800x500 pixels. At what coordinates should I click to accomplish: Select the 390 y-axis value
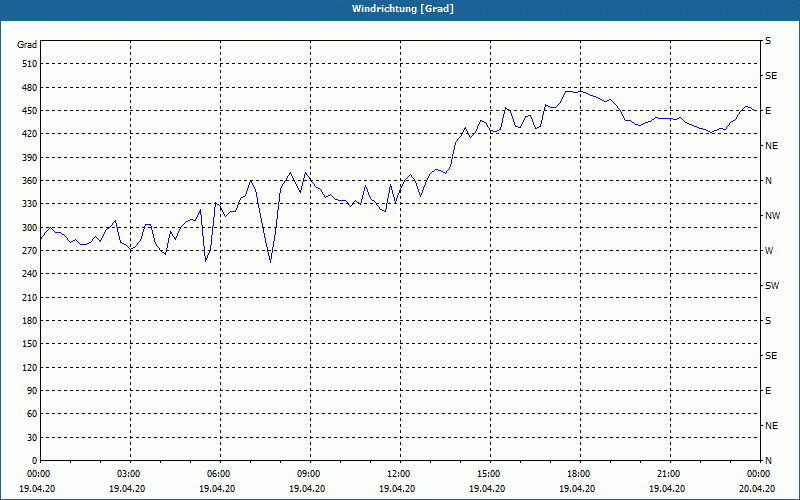(30, 158)
